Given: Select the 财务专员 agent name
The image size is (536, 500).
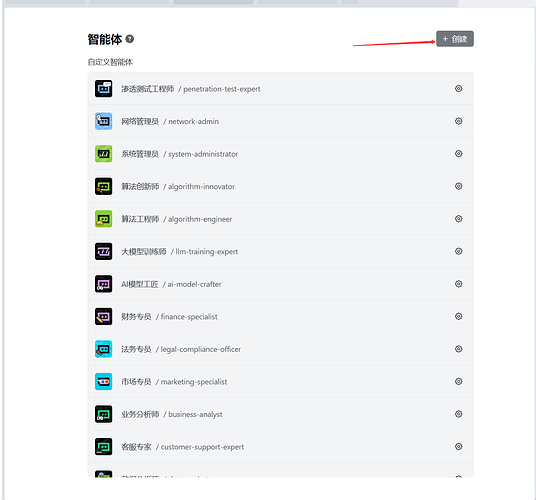Looking at the screenshot, I should (136, 316).
